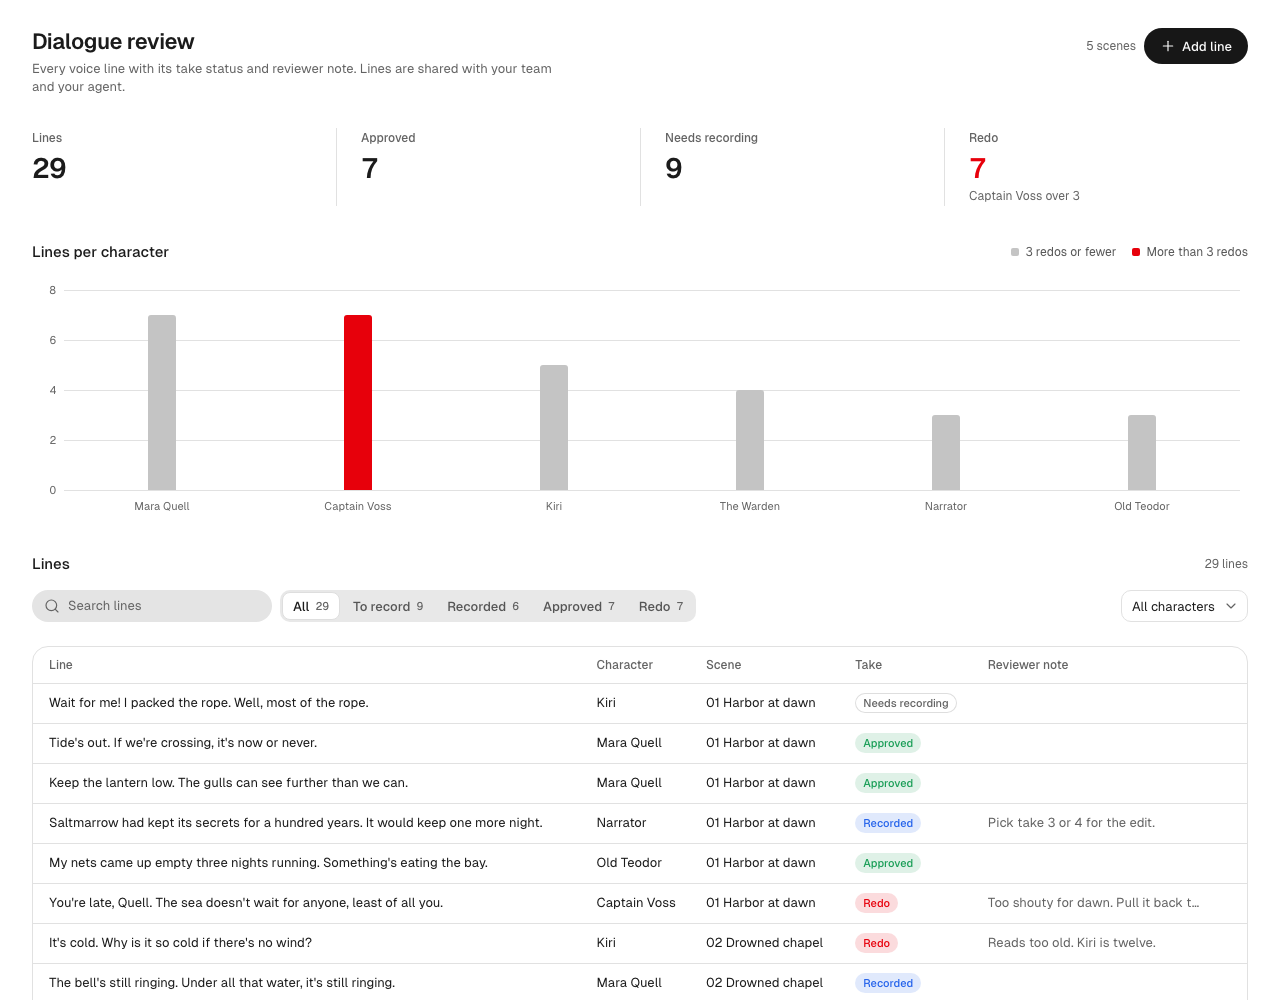Click the Take column header

869,665
